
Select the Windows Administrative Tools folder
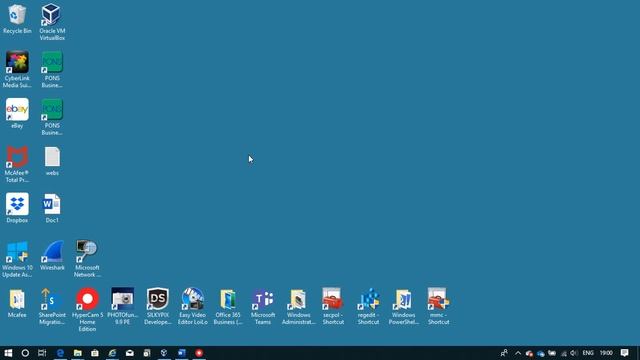pos(298,306)
